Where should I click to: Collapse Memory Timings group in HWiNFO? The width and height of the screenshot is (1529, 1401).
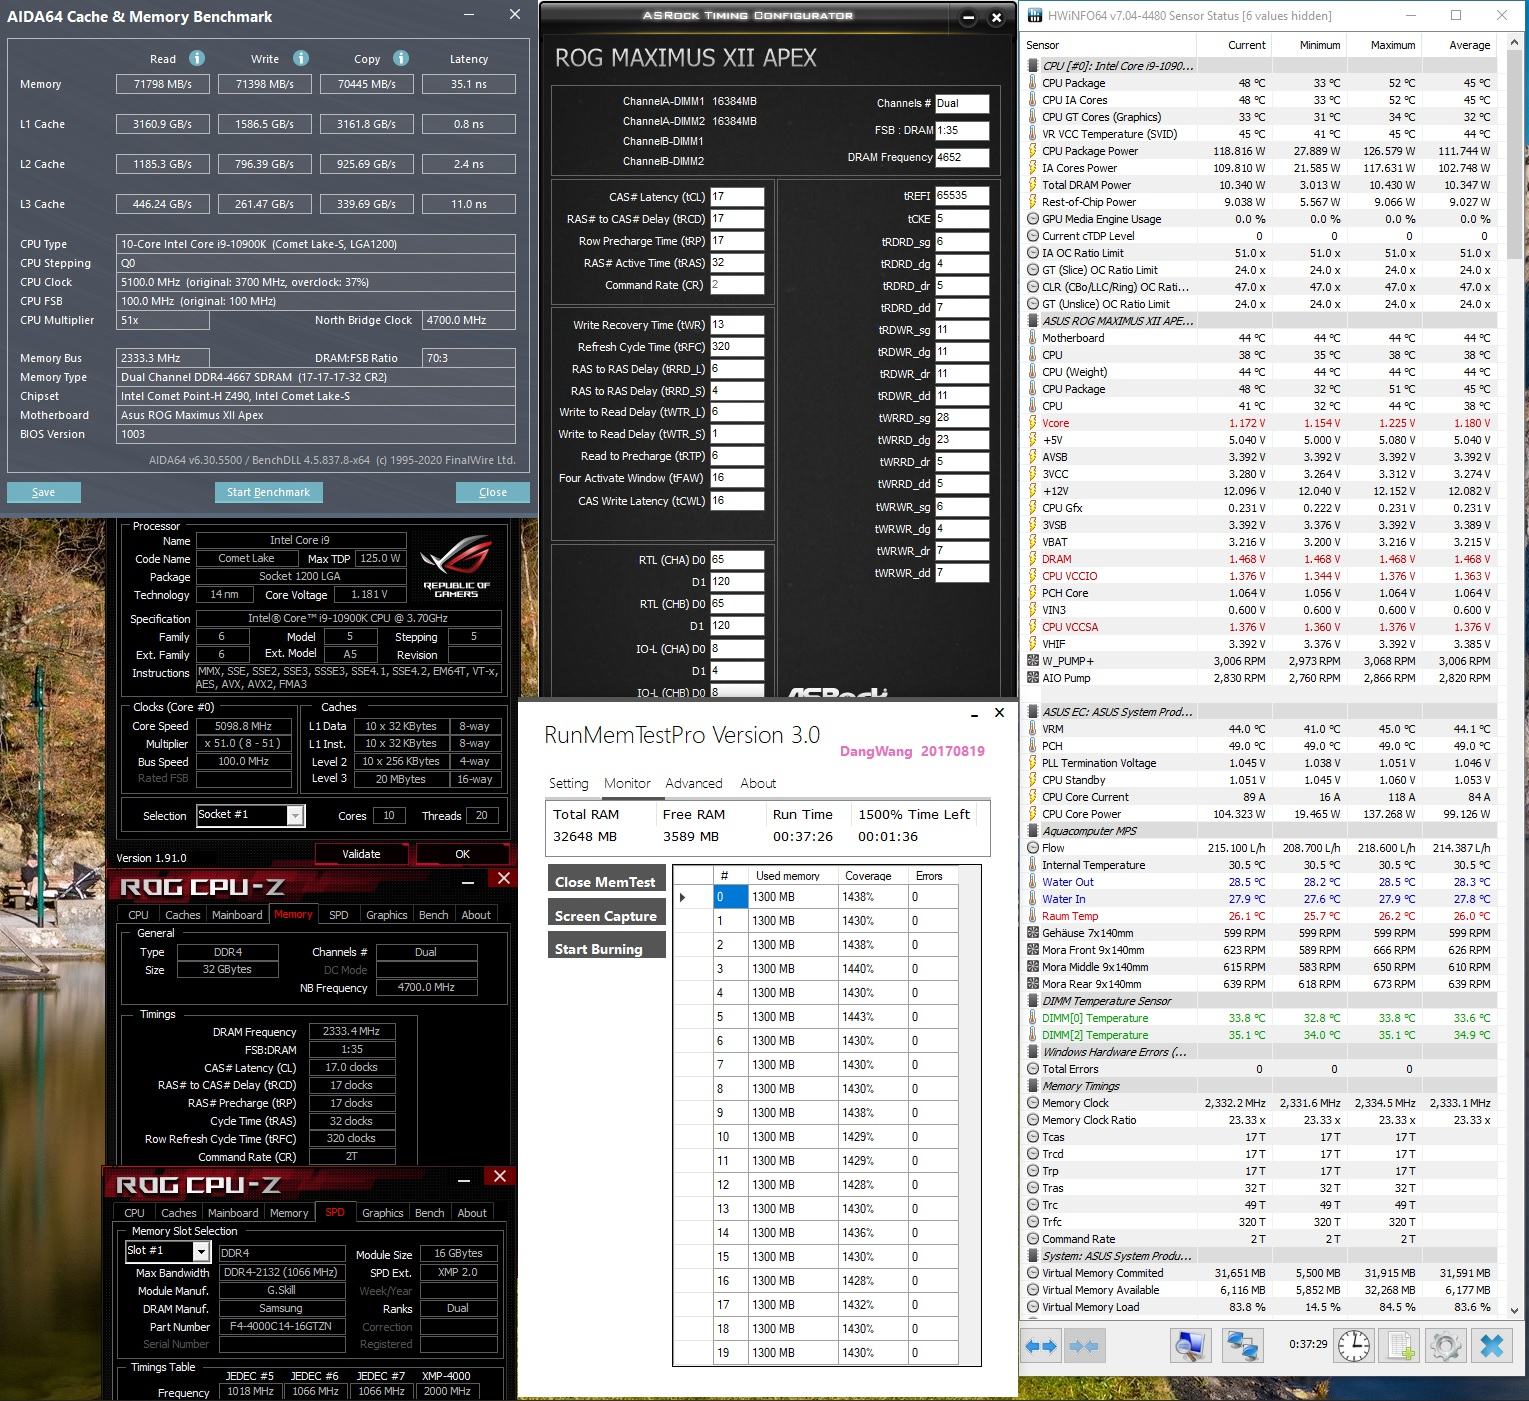tap(1033, 1086)
